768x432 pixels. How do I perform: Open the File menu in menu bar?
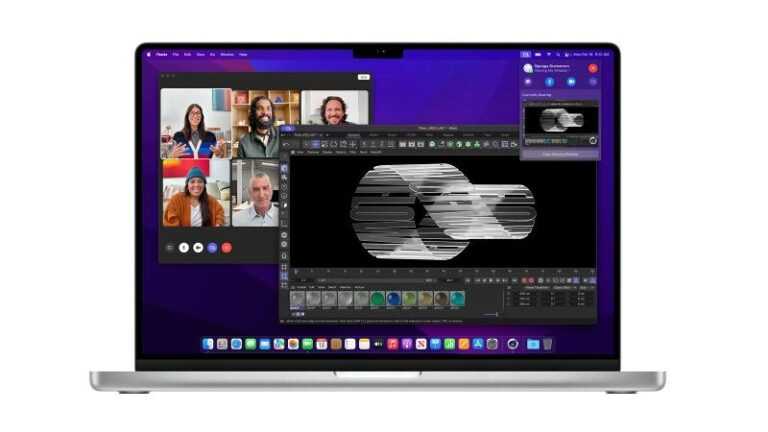point(175,54)
